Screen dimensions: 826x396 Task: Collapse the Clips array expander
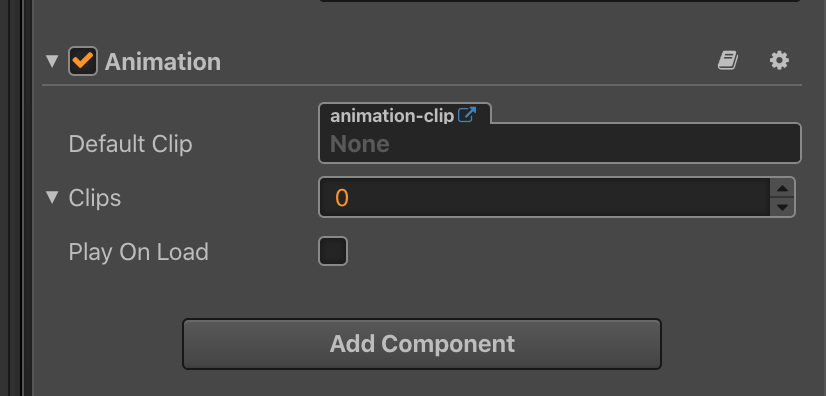click(x=52, y=197)
